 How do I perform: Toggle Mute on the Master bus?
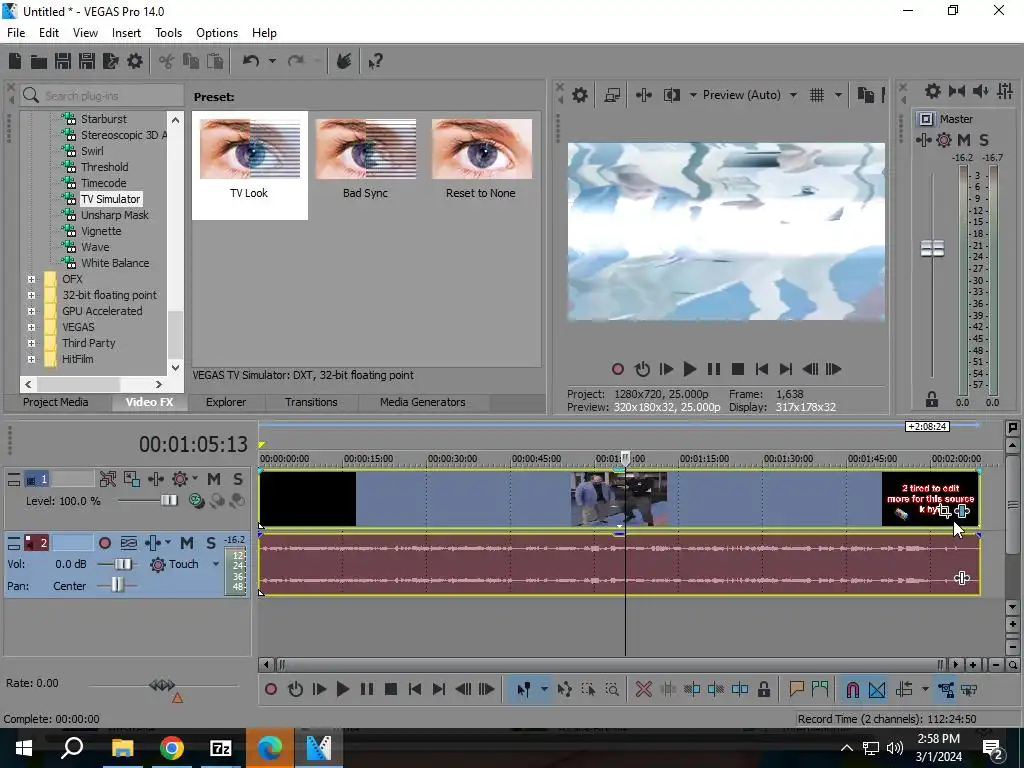coord(964,140)
